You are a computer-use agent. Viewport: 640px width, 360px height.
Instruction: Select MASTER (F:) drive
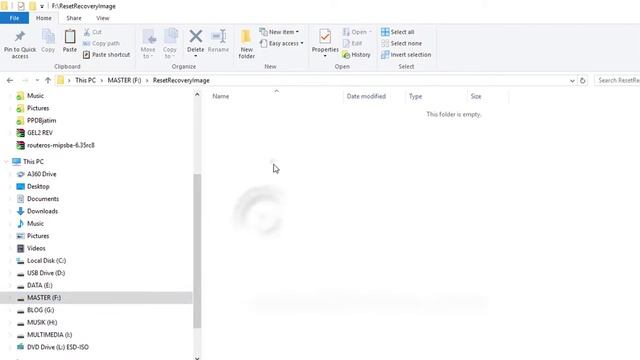(x=44, y=298)
